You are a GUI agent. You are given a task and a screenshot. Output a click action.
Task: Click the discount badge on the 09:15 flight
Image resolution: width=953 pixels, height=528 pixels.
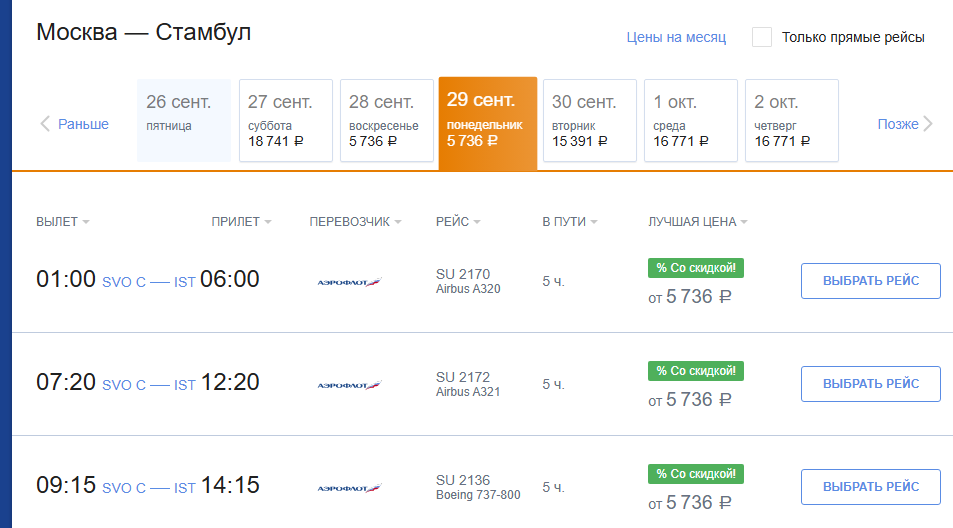tap(696, 473)
